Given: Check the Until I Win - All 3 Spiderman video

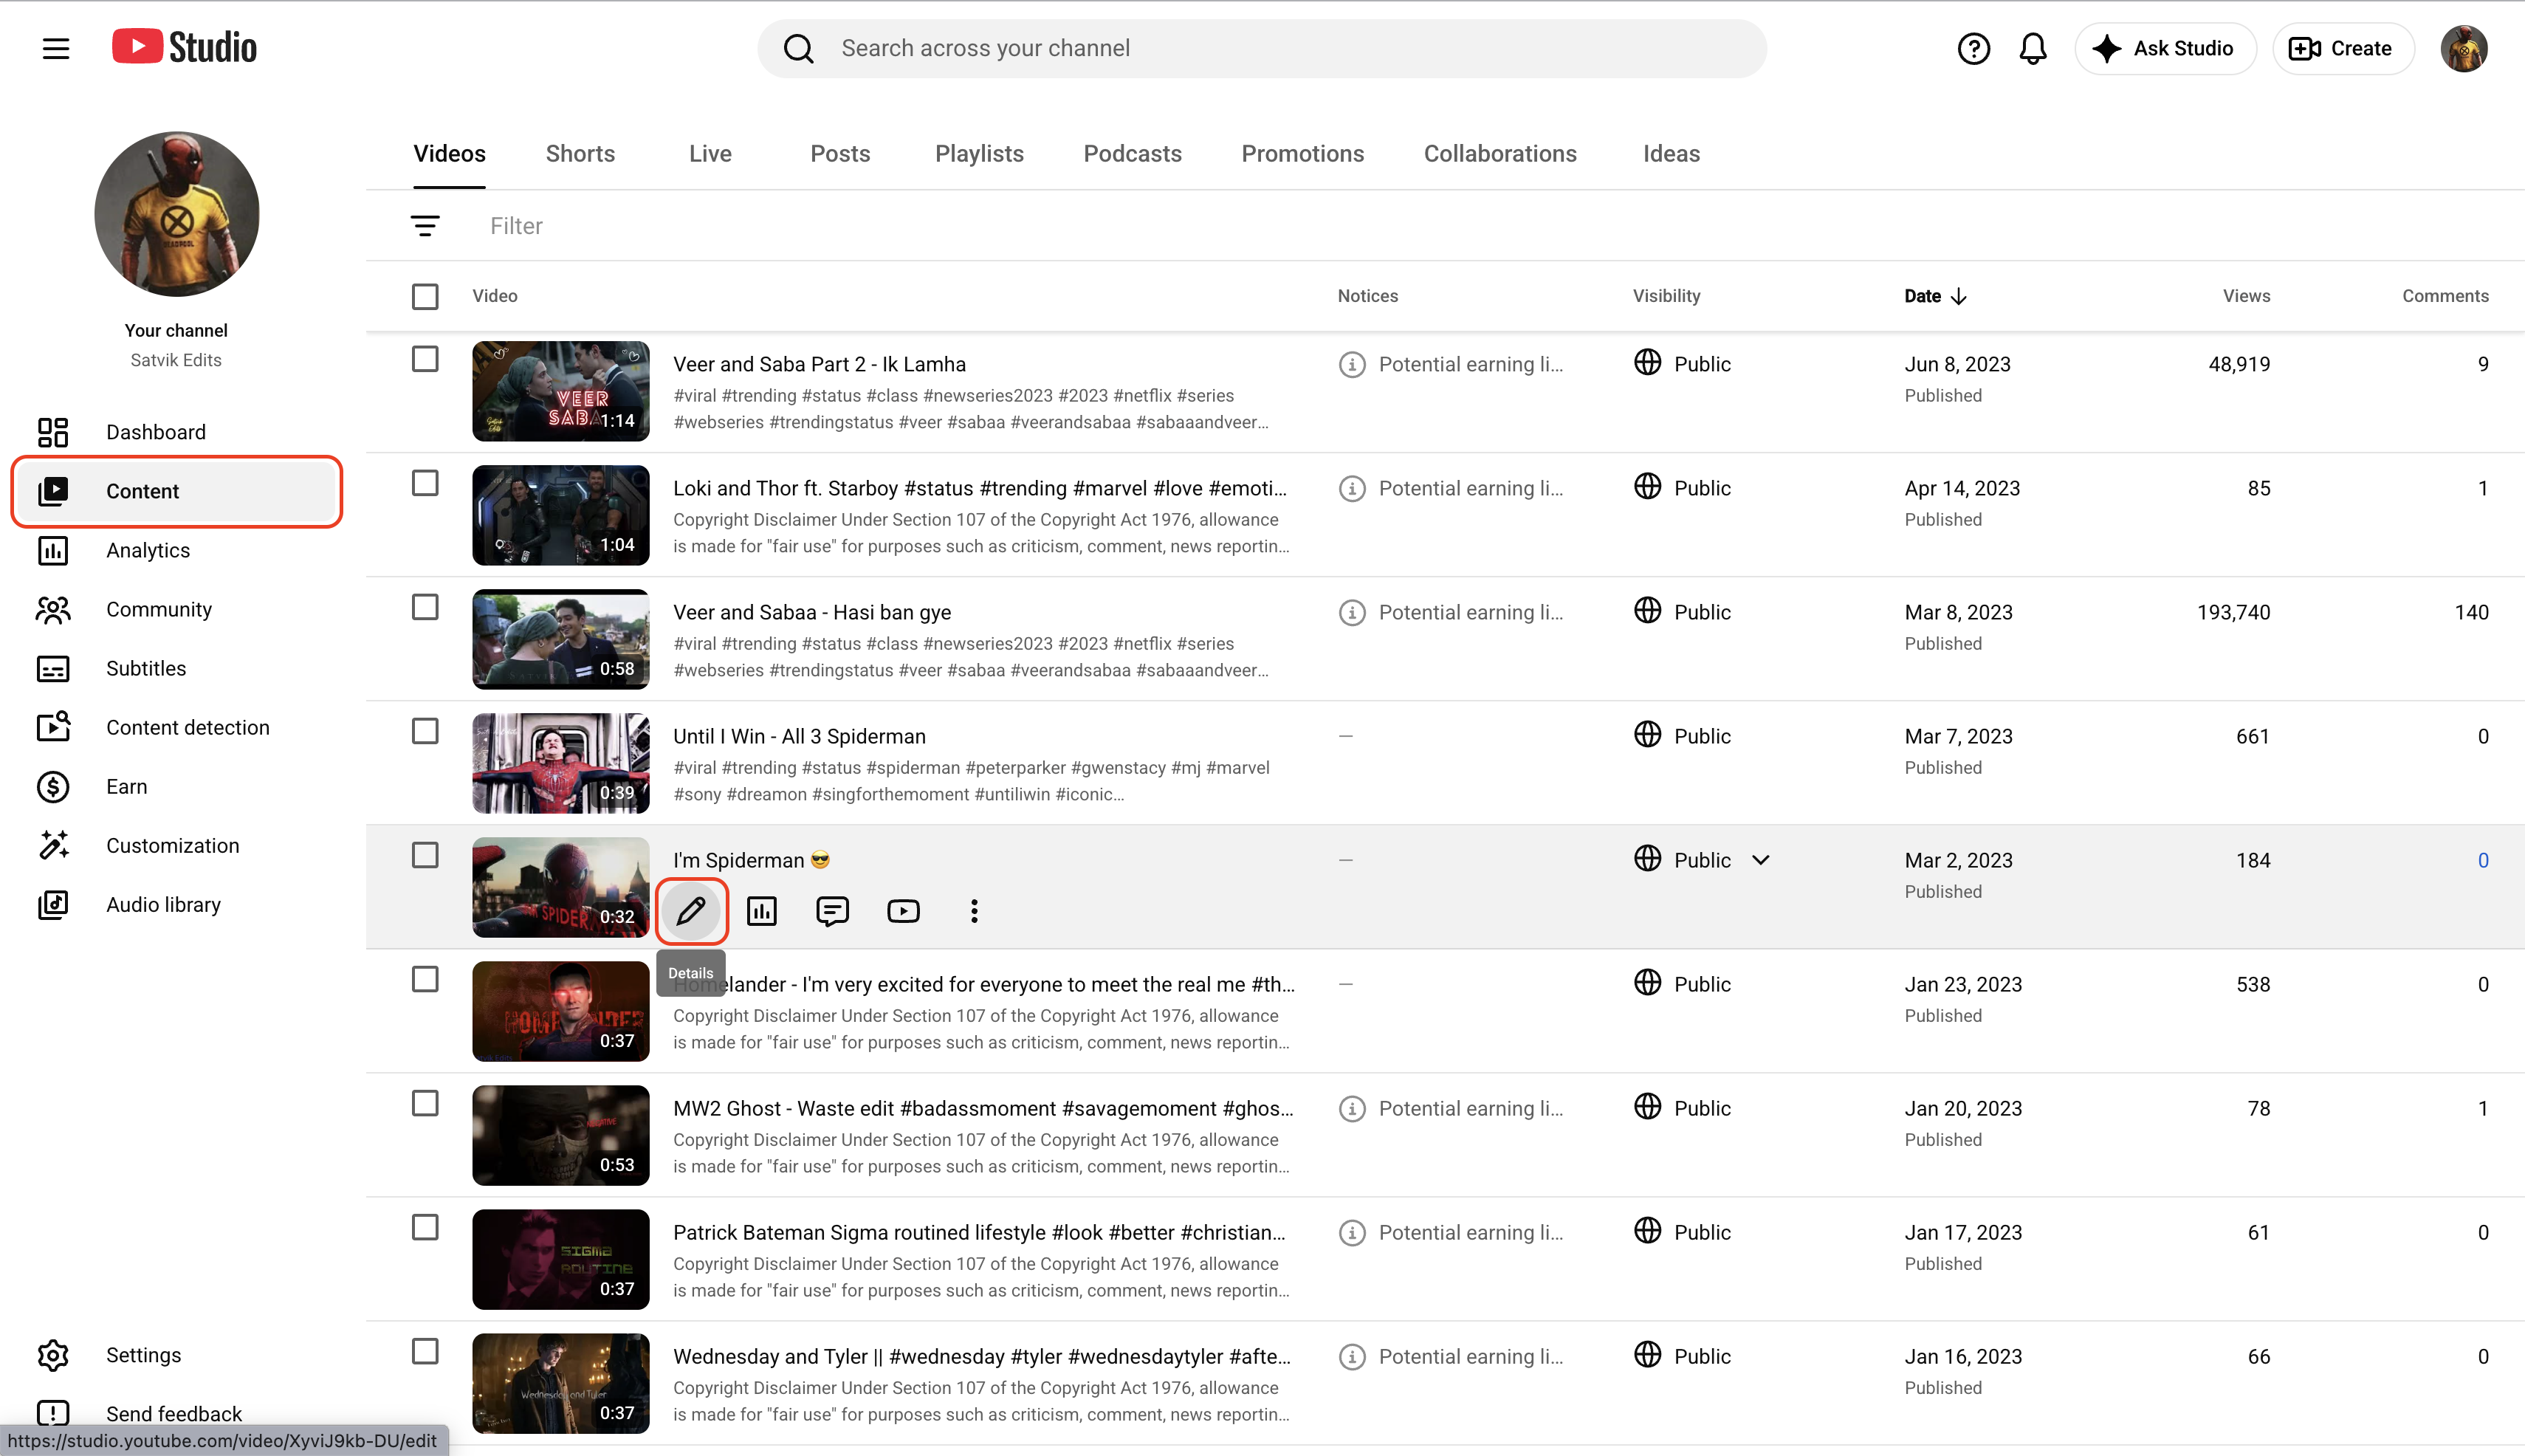Looking at the screenshot, I should click(x=425, y=731).
